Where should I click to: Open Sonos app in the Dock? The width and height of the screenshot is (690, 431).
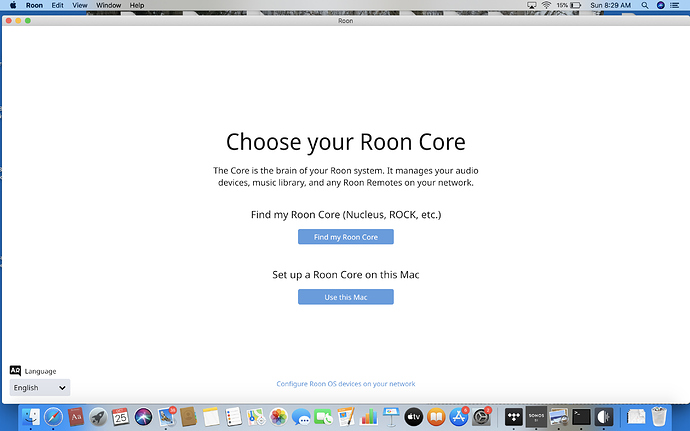[536, 416]
